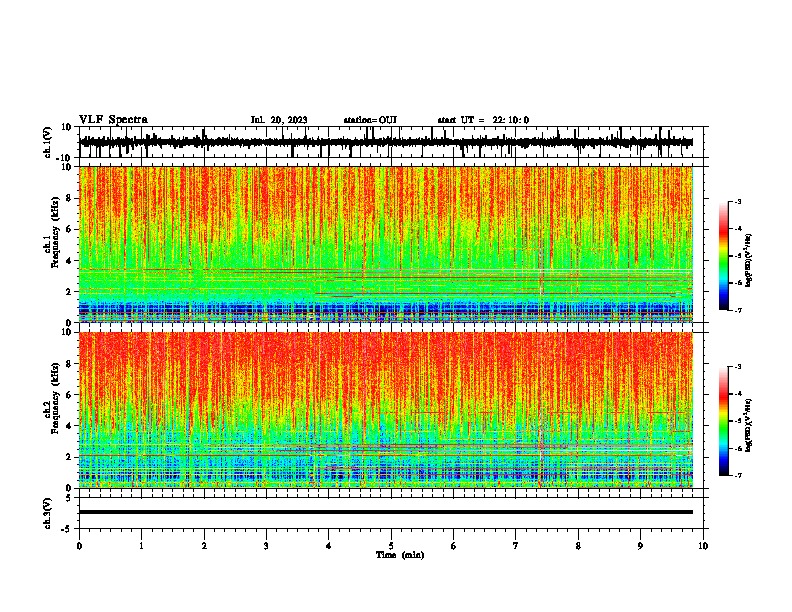
Task: Click the ch.2 spectrogram plot
Action: click(386, 410)
